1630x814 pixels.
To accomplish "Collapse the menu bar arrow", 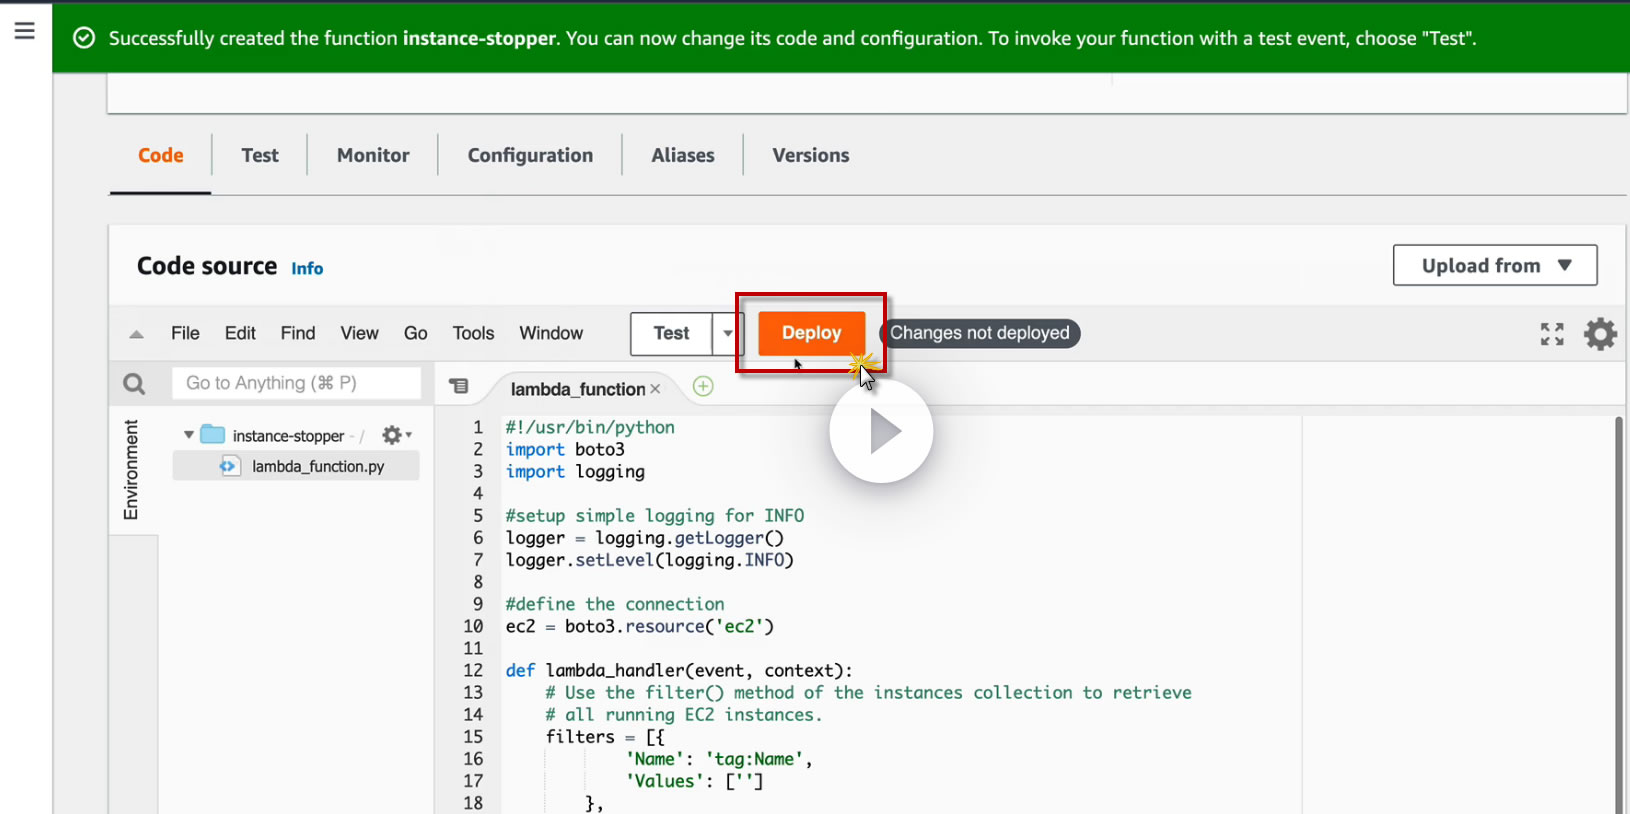I will 137,334.
